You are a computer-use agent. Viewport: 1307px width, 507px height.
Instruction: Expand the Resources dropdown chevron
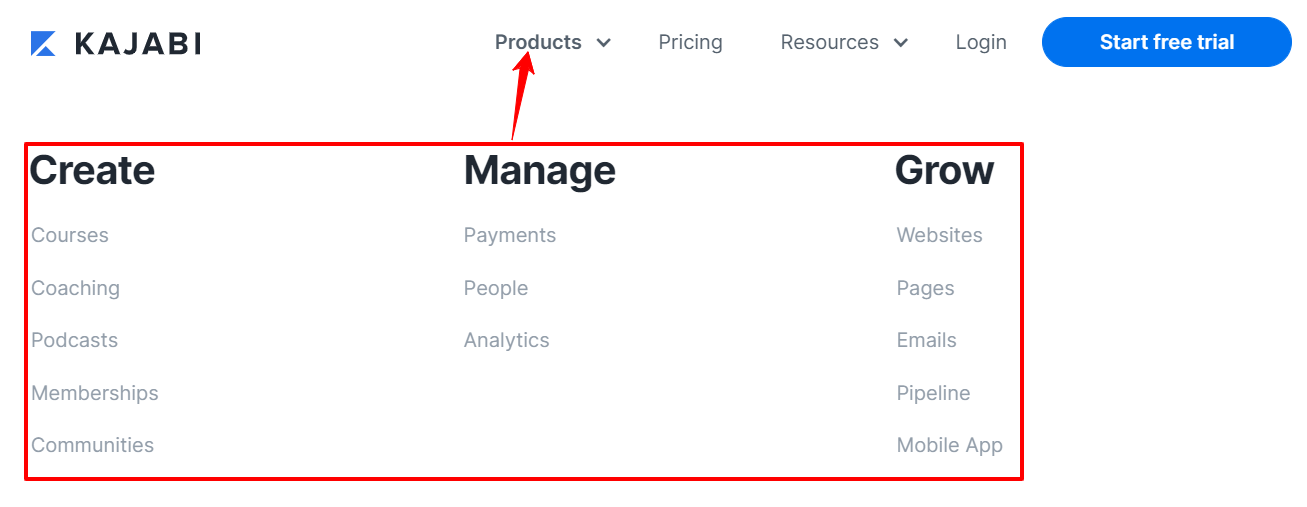pyautogui.click(x=900, y=43)
